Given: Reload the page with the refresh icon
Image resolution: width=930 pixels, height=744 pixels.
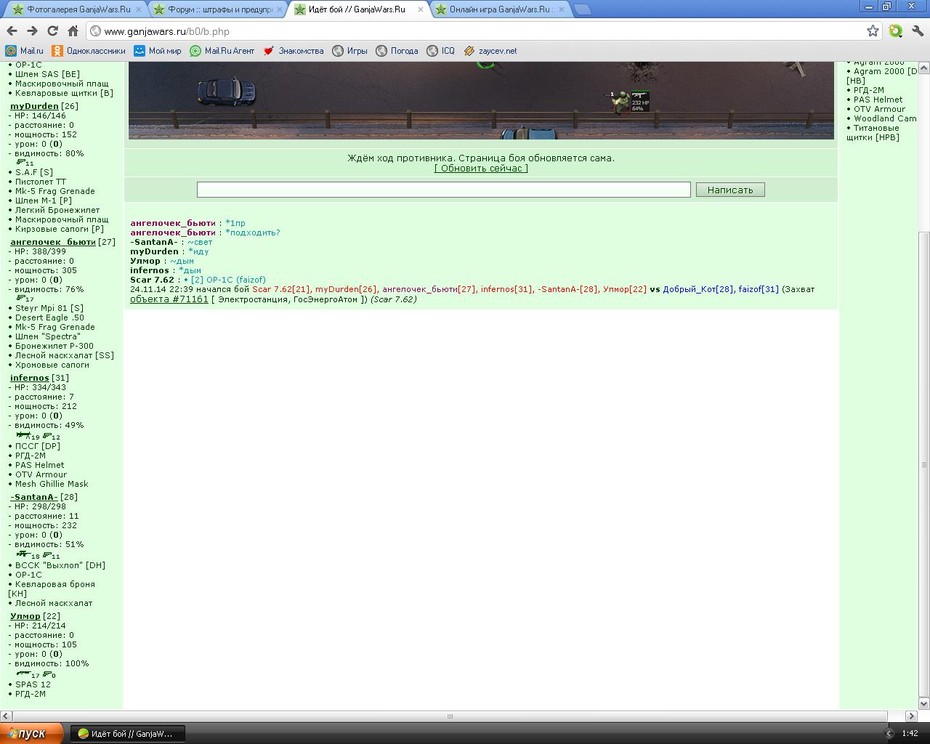Looking at the screenshot, I should [x=53, y=31].
